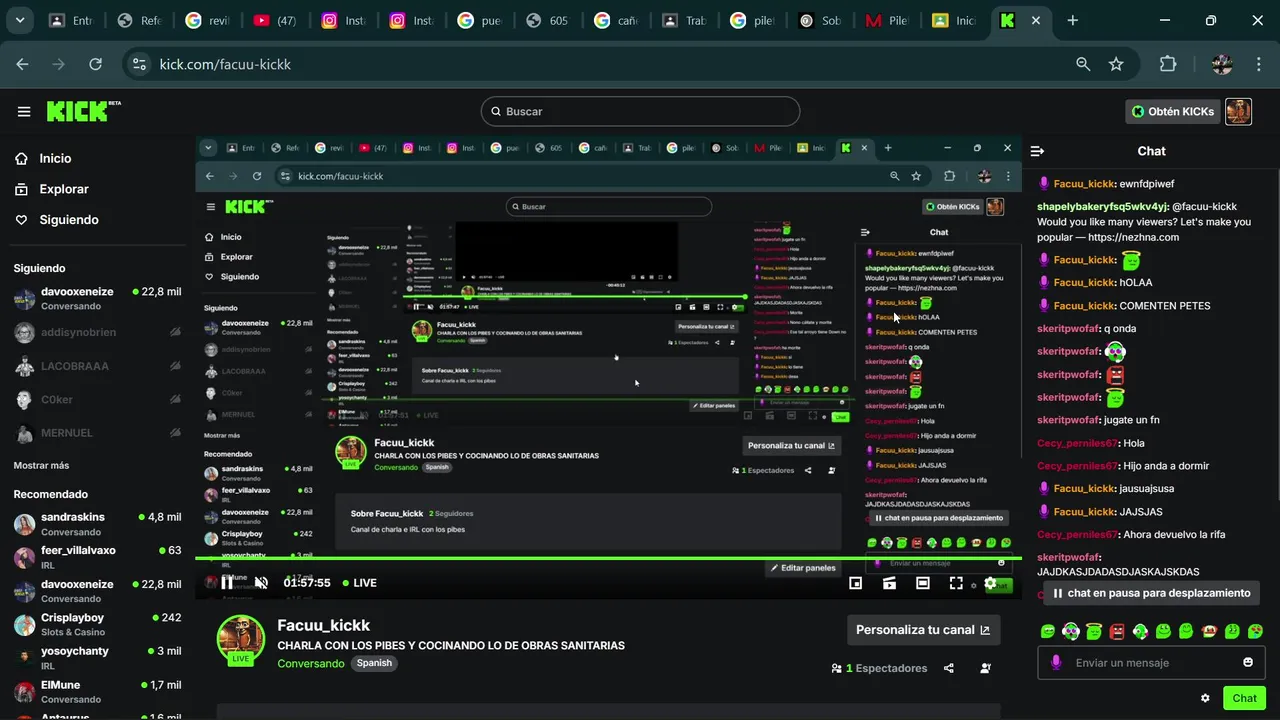Click the 1 Espectadores viewer count
The image size is (1280, 720).
[x=879, y=668]
